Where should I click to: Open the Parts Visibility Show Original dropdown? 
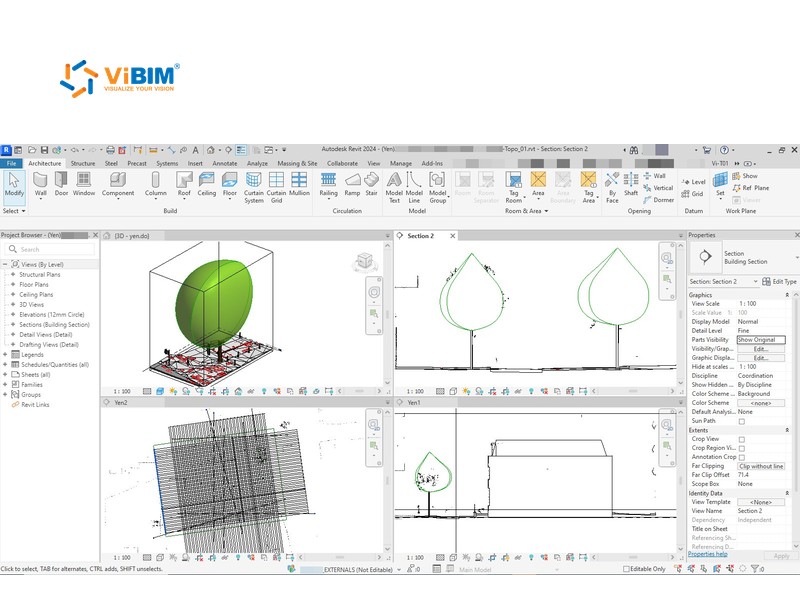pos(761,340)
